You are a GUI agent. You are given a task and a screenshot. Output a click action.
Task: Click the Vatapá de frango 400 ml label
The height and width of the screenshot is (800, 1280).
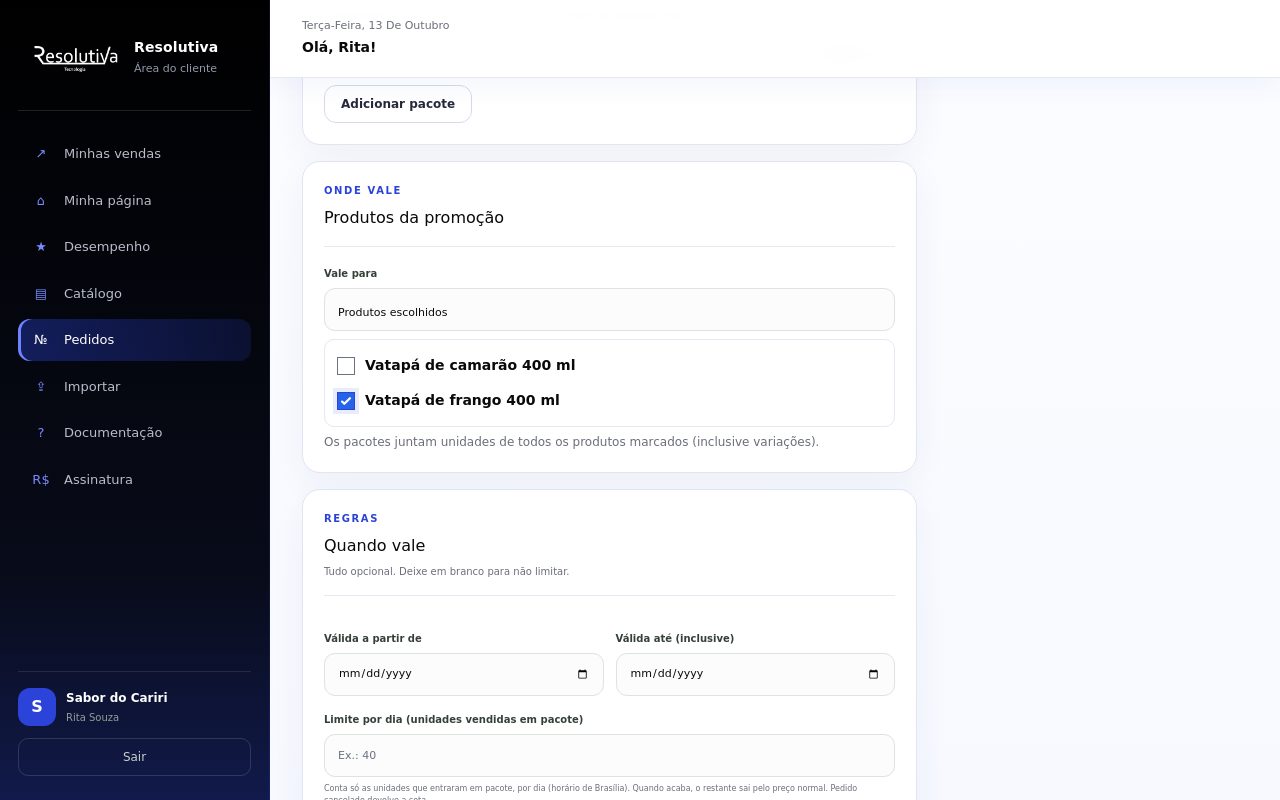click(x=462, y=401)
